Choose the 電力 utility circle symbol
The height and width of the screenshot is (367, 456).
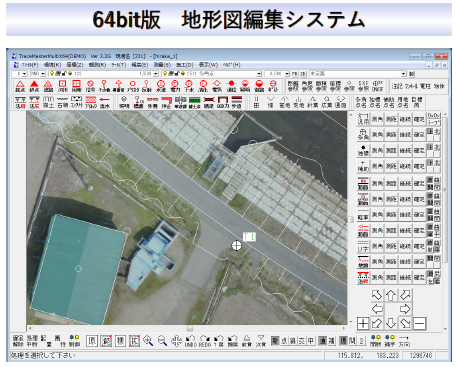click(175, 86)
